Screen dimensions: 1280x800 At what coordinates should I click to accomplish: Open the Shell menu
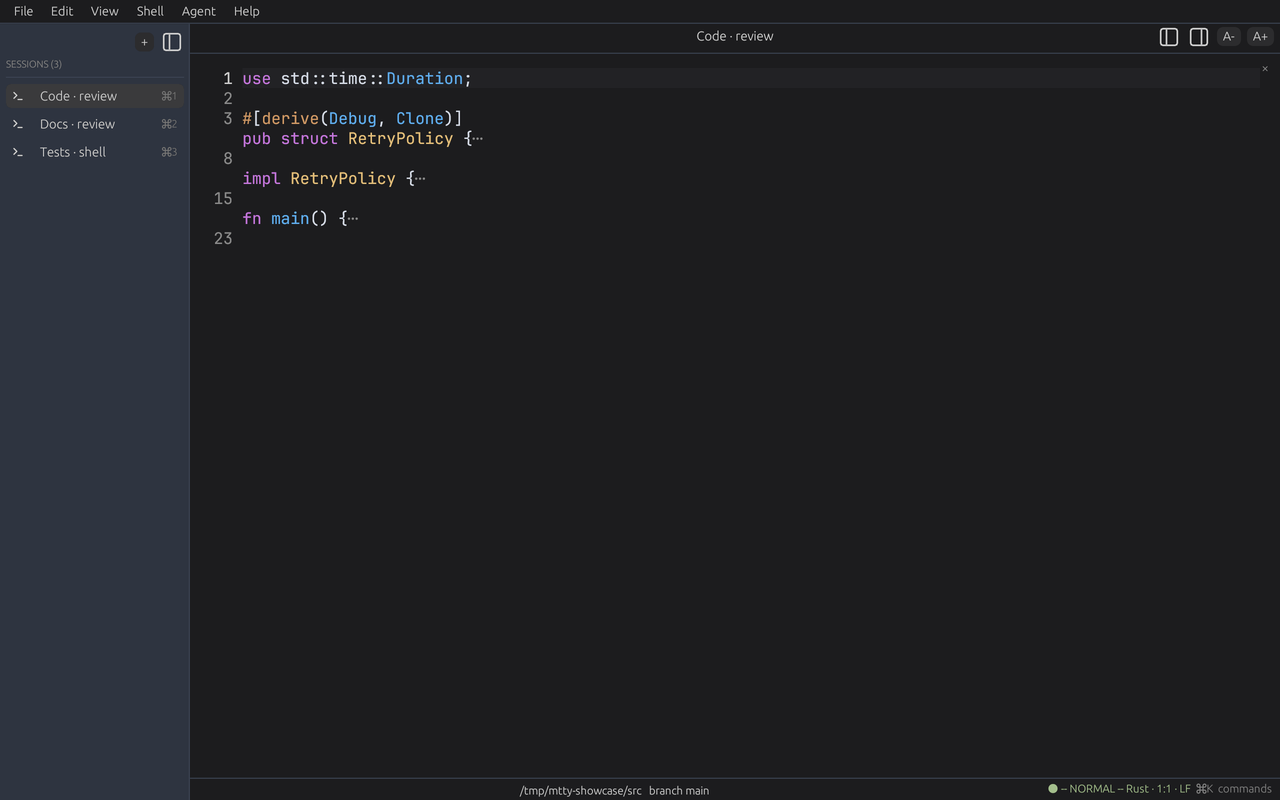point(150,11)
